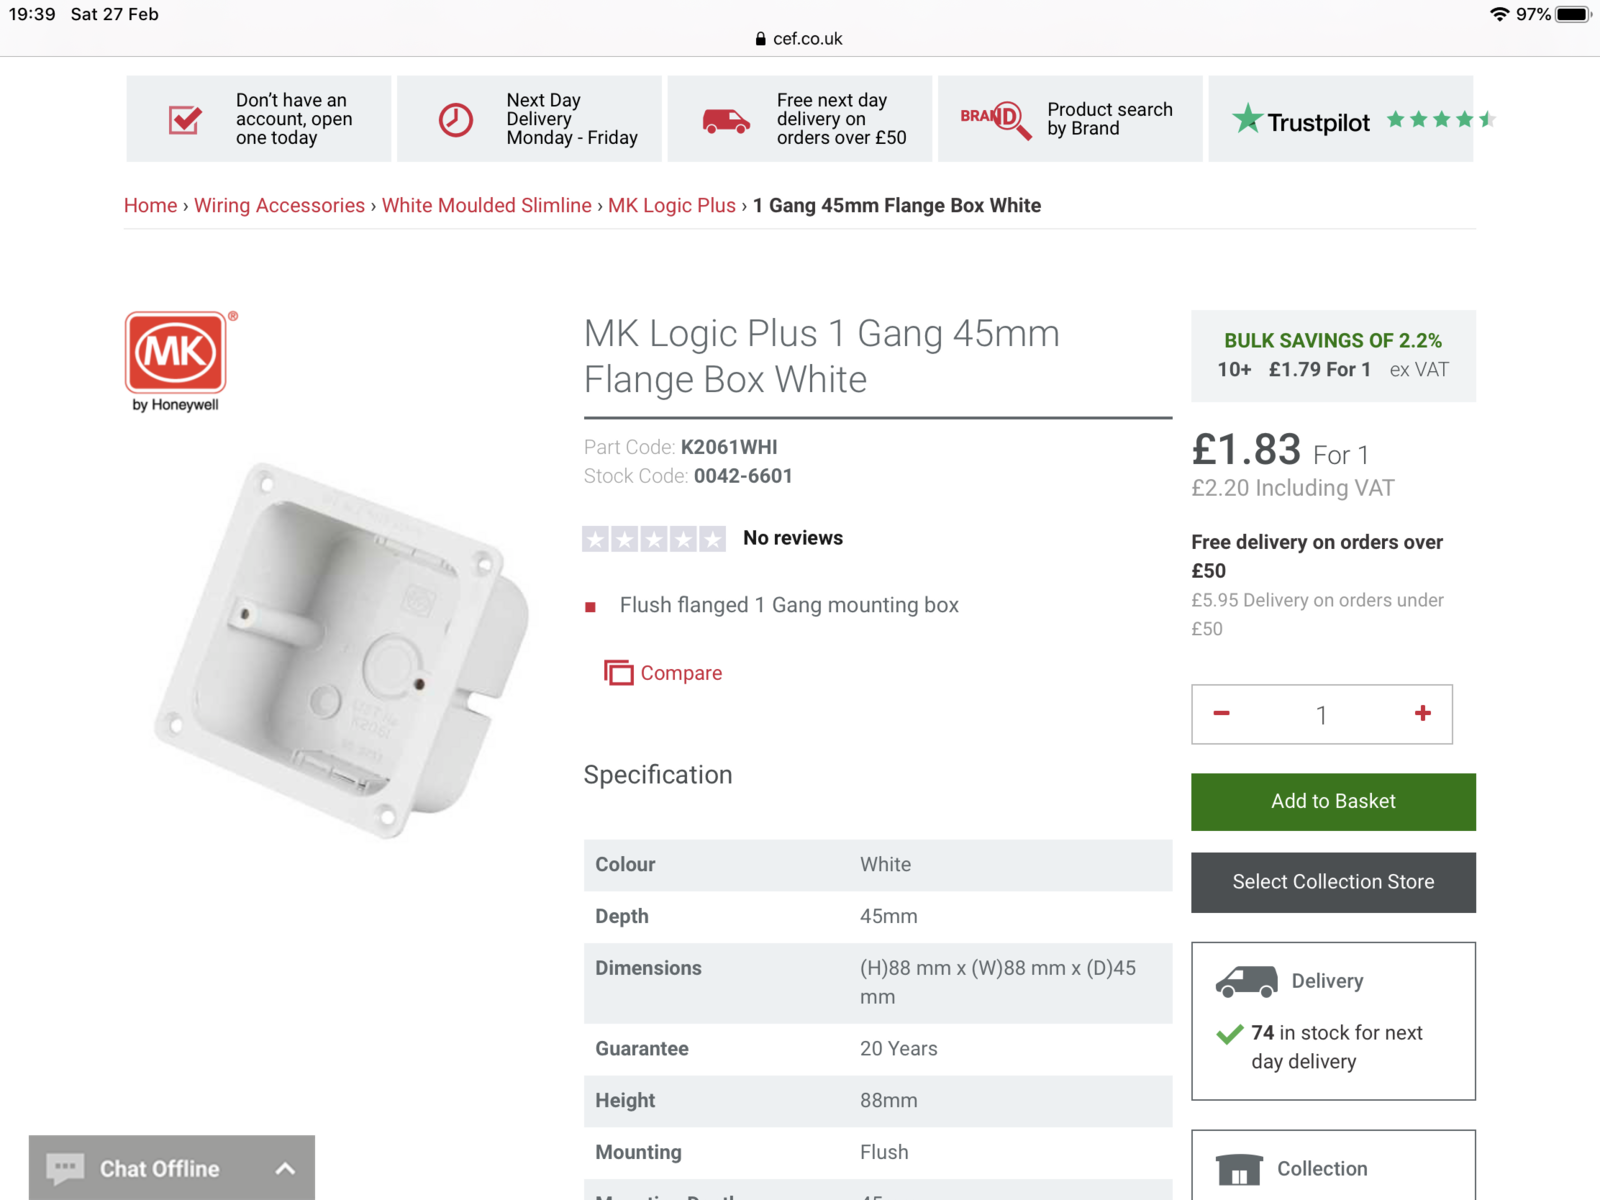Click the red clock Next Day Delivery icon

click(x=456, y=120)
